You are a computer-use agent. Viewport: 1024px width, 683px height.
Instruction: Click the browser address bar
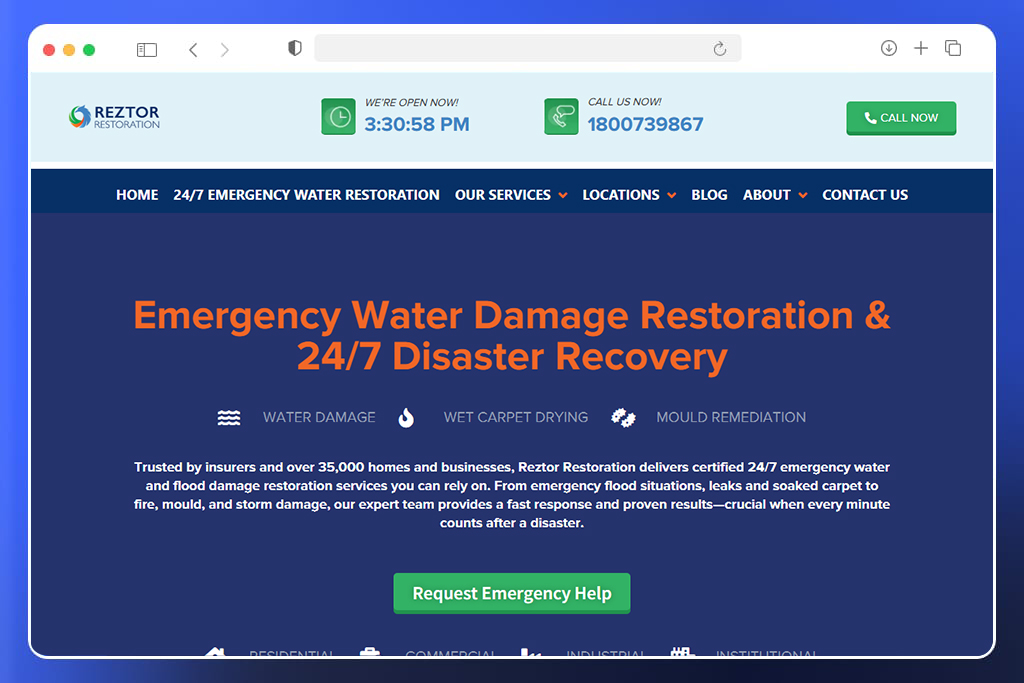tap(510, 48)
